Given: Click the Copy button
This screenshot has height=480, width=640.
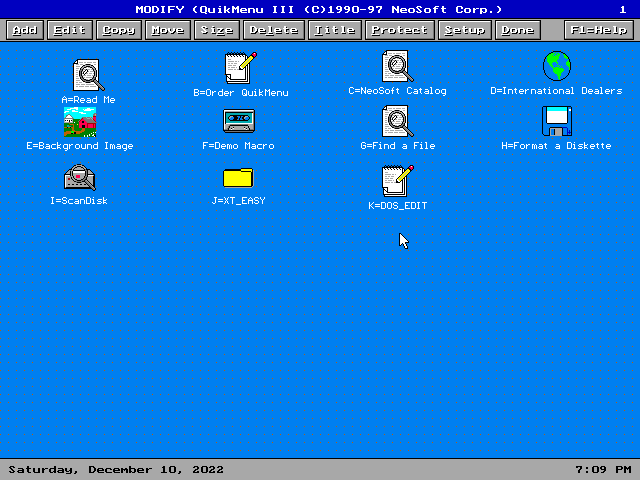Looking at the screenshot, I should click(x=118, y=30).
